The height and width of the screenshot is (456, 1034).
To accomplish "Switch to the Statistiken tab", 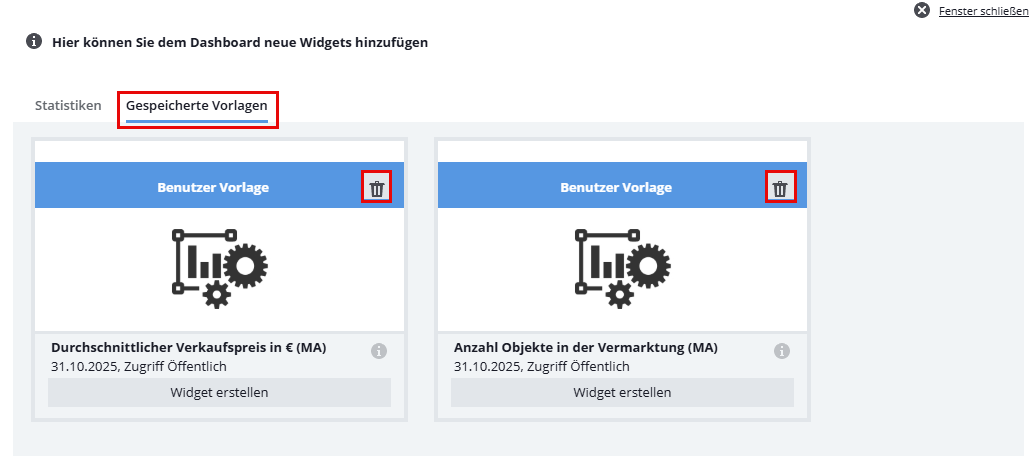I will click(x=68, y=105).
